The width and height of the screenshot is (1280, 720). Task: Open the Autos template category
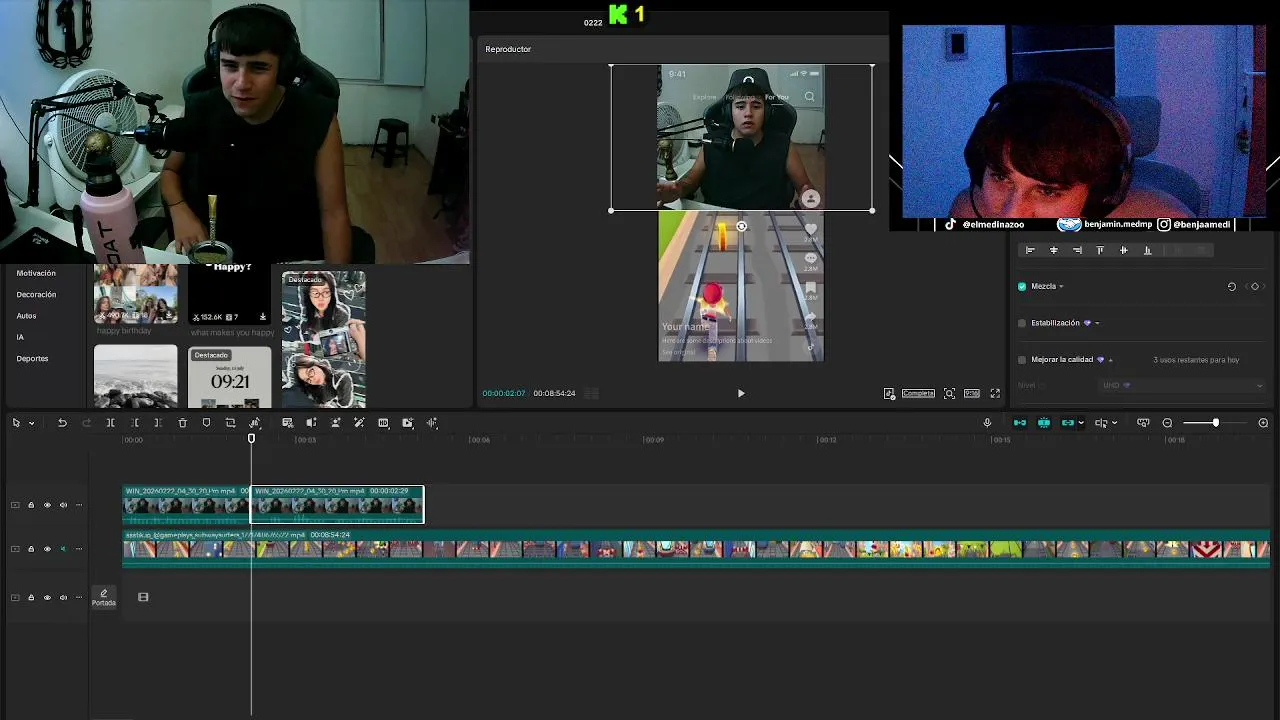26,316
